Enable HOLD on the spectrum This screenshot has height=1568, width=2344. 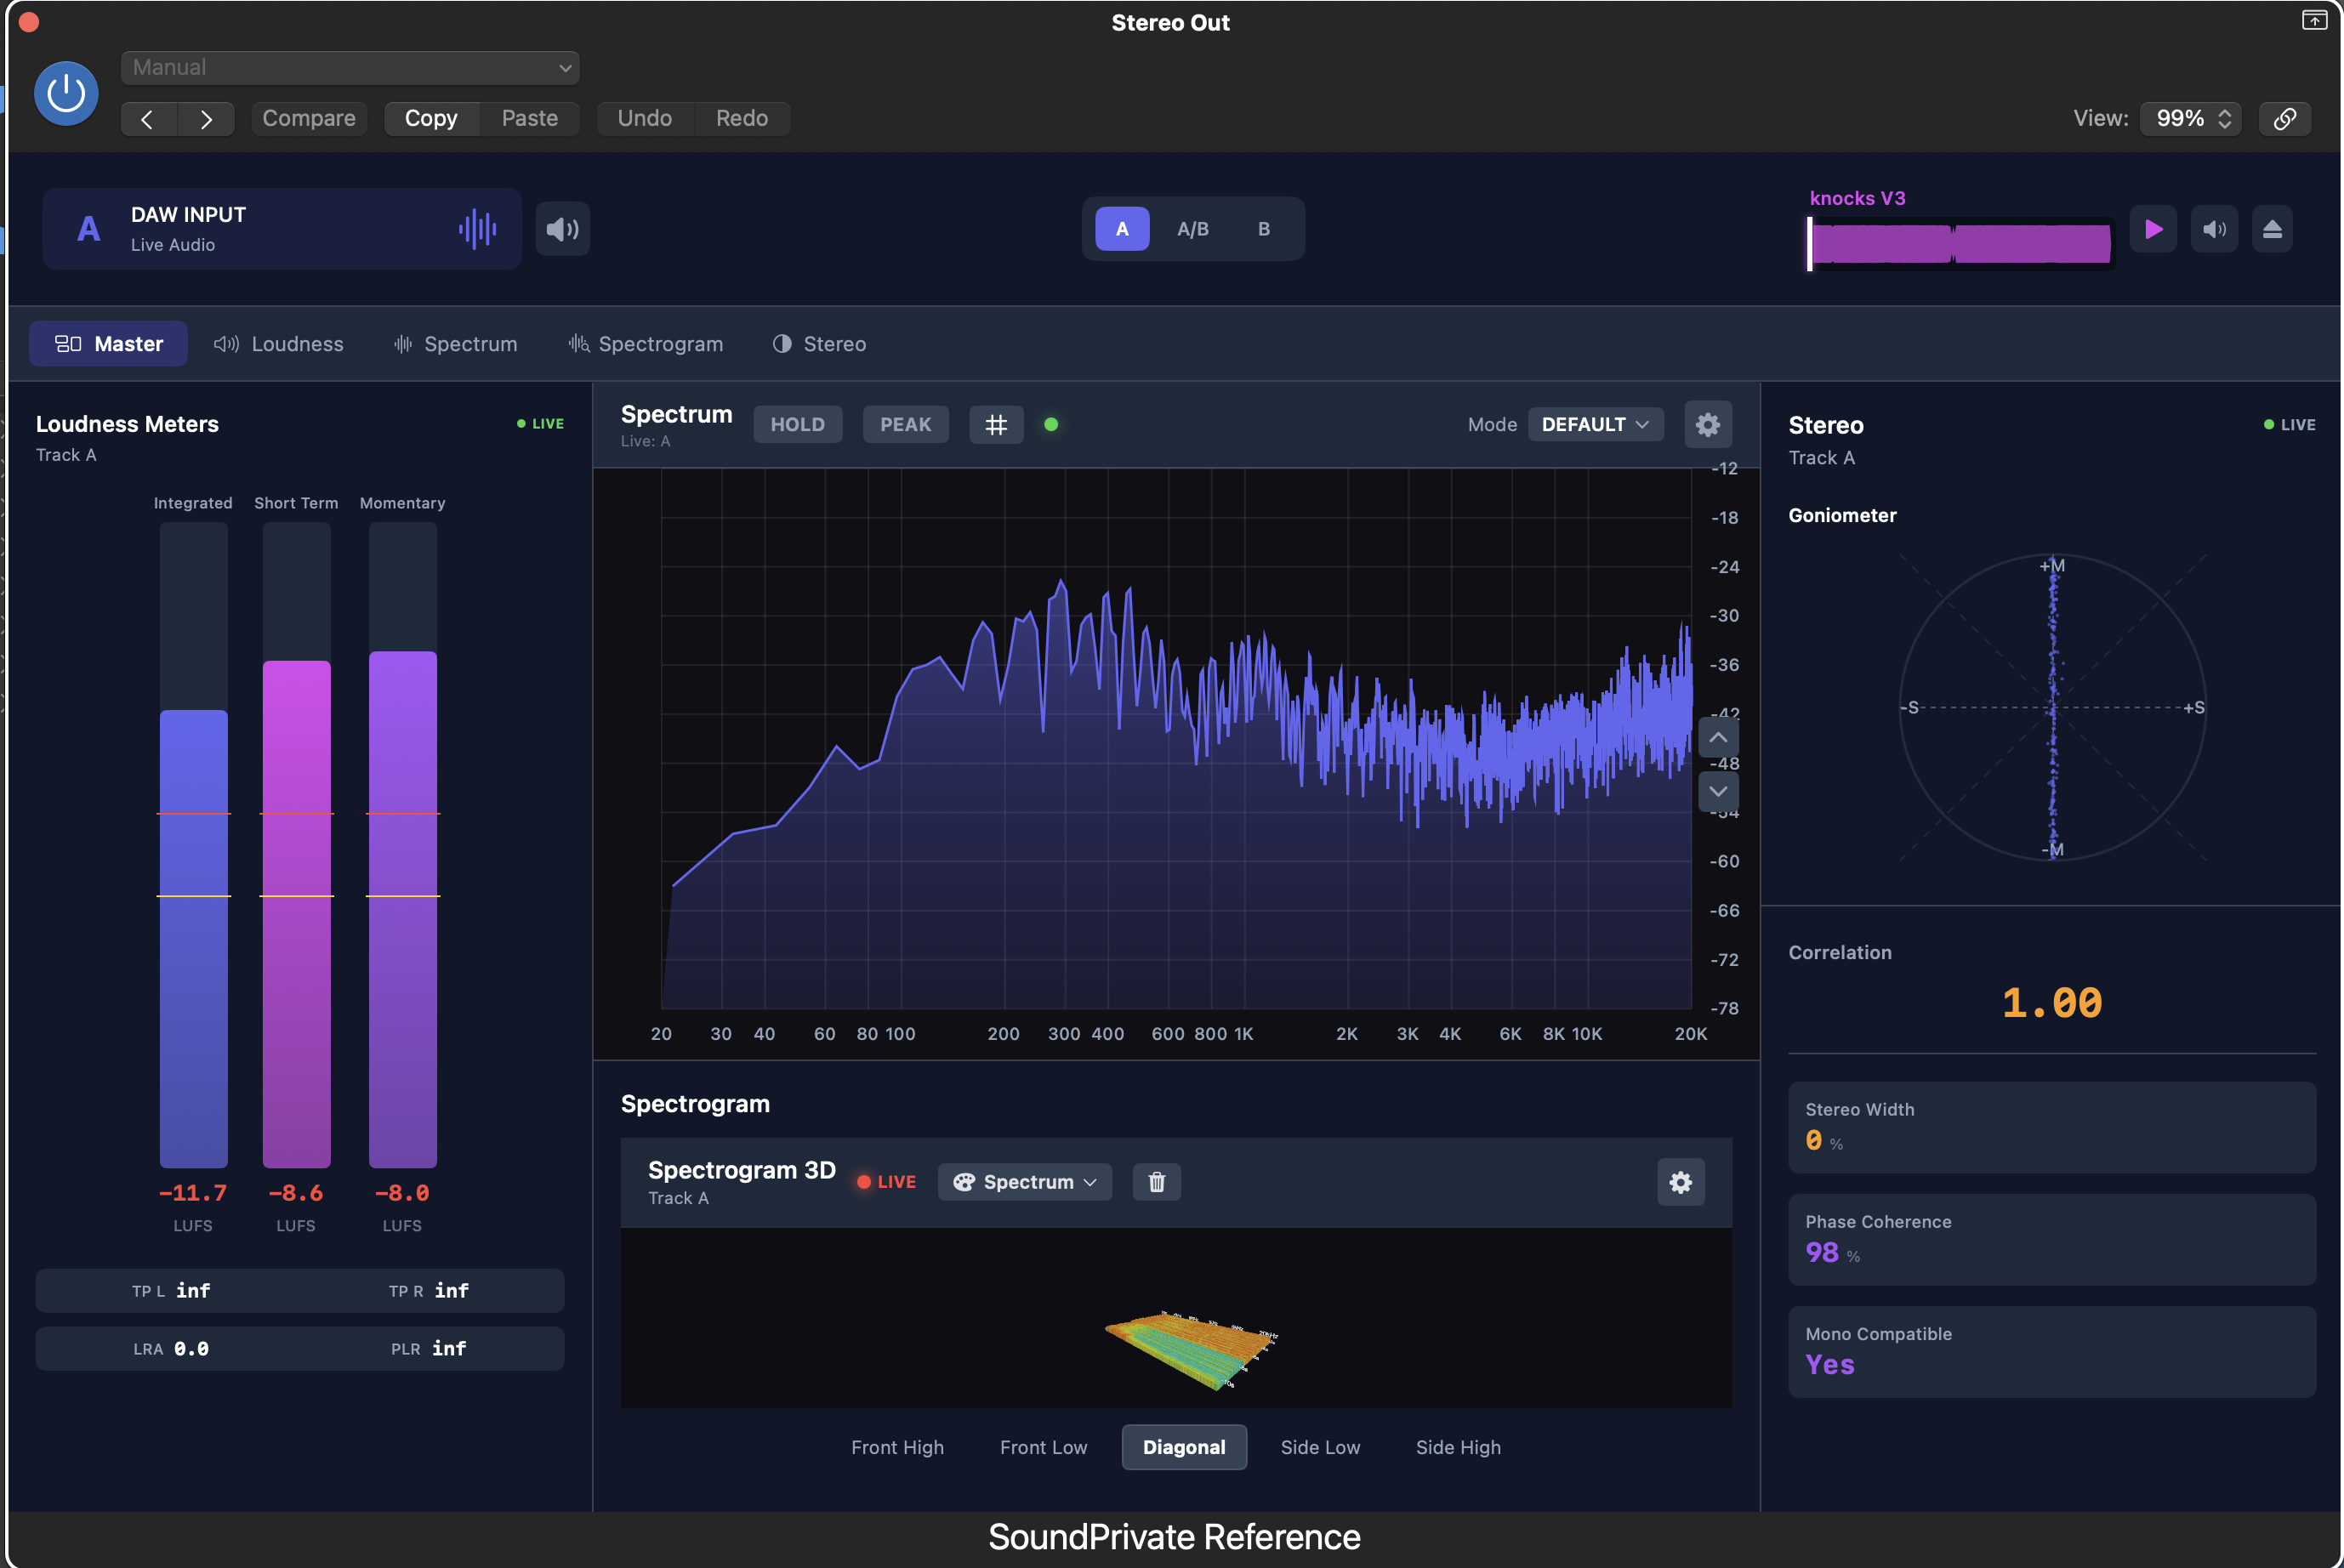point(797,425)
